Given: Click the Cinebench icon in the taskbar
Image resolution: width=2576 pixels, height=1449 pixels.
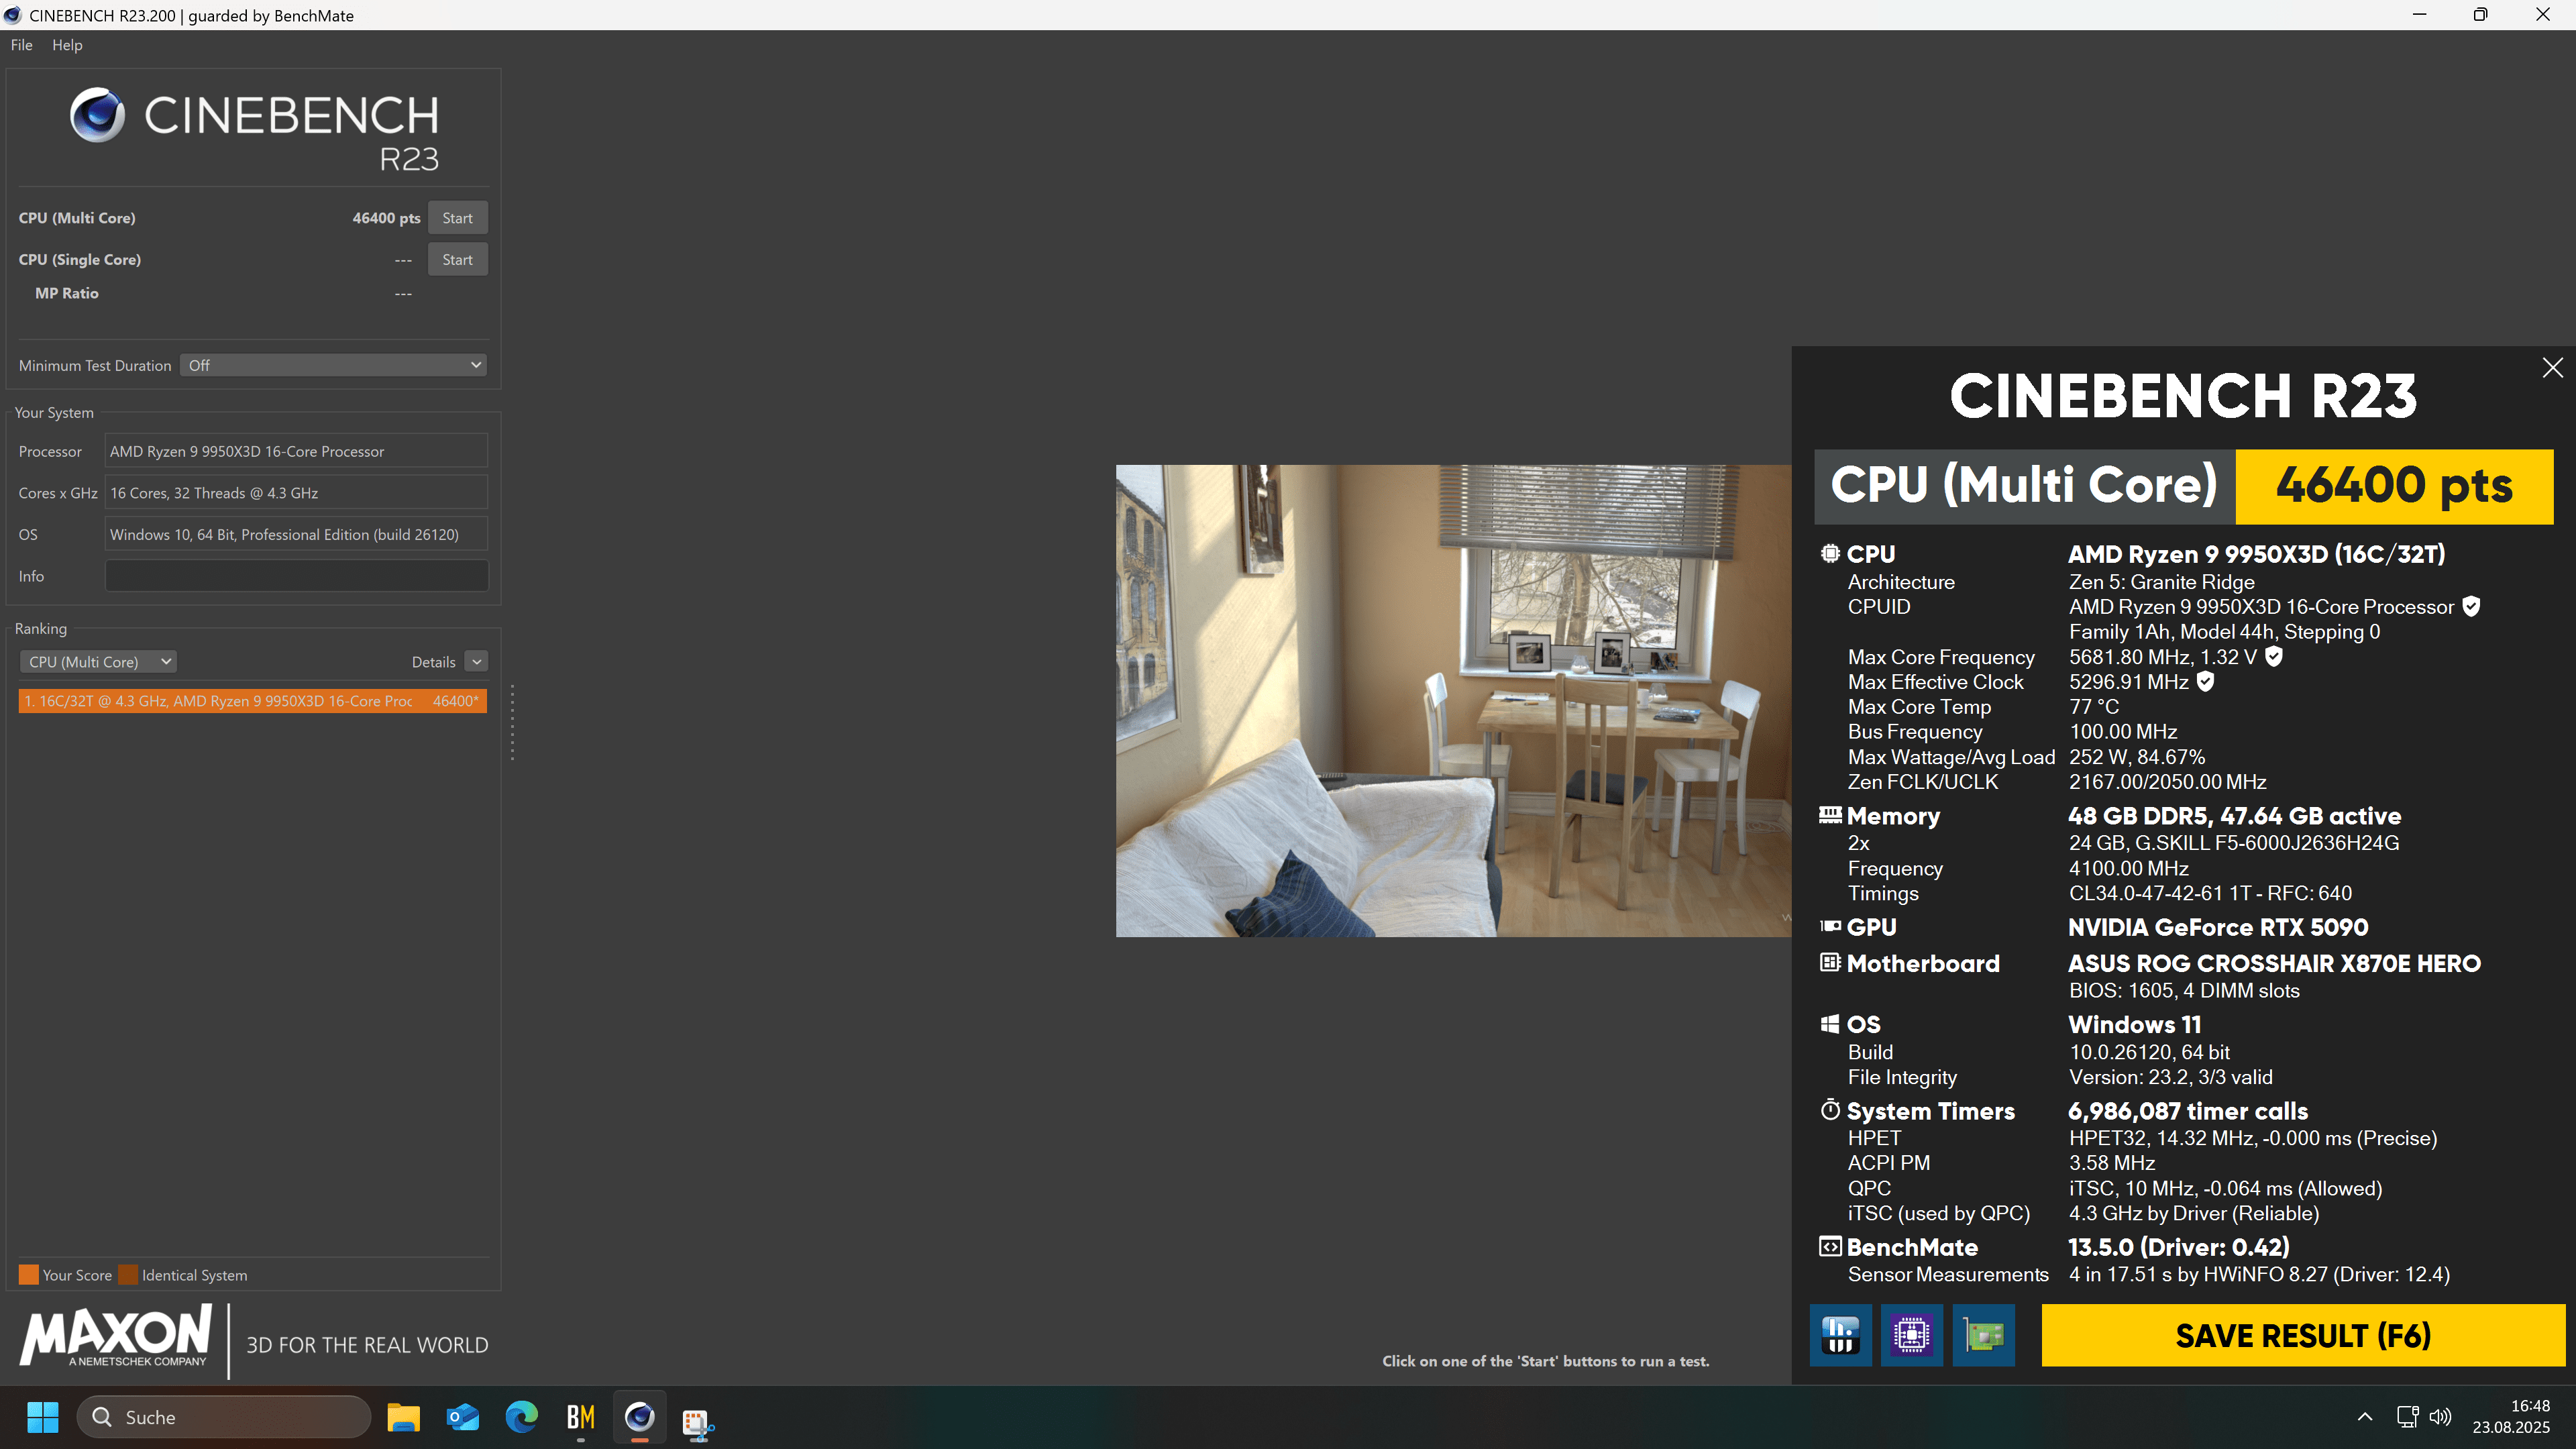Looking at the screenshot, I should [640, 1417].
